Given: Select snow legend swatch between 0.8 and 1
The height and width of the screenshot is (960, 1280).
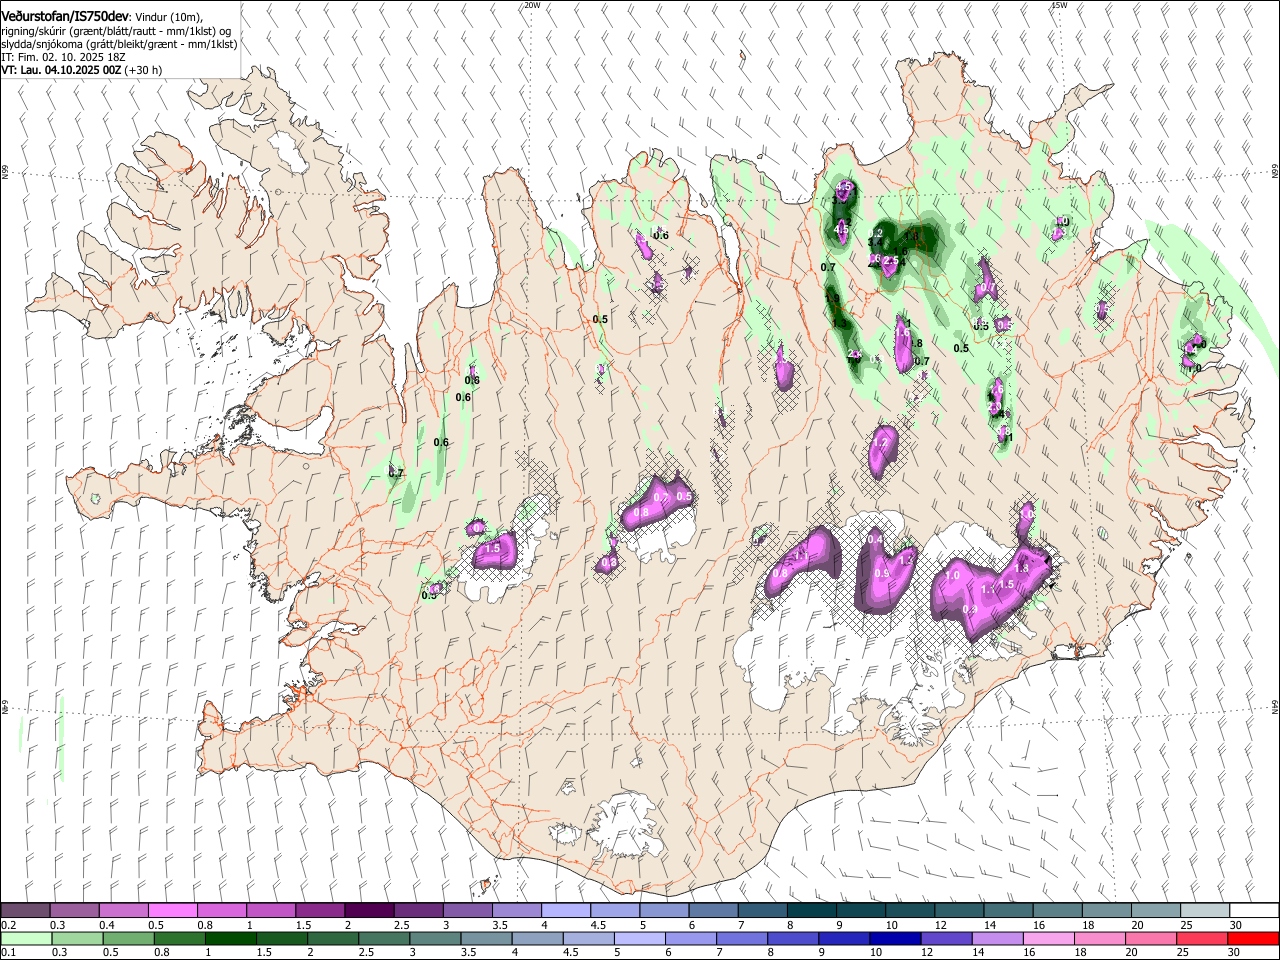Looking at the screenshot, I should coord(222,910).
